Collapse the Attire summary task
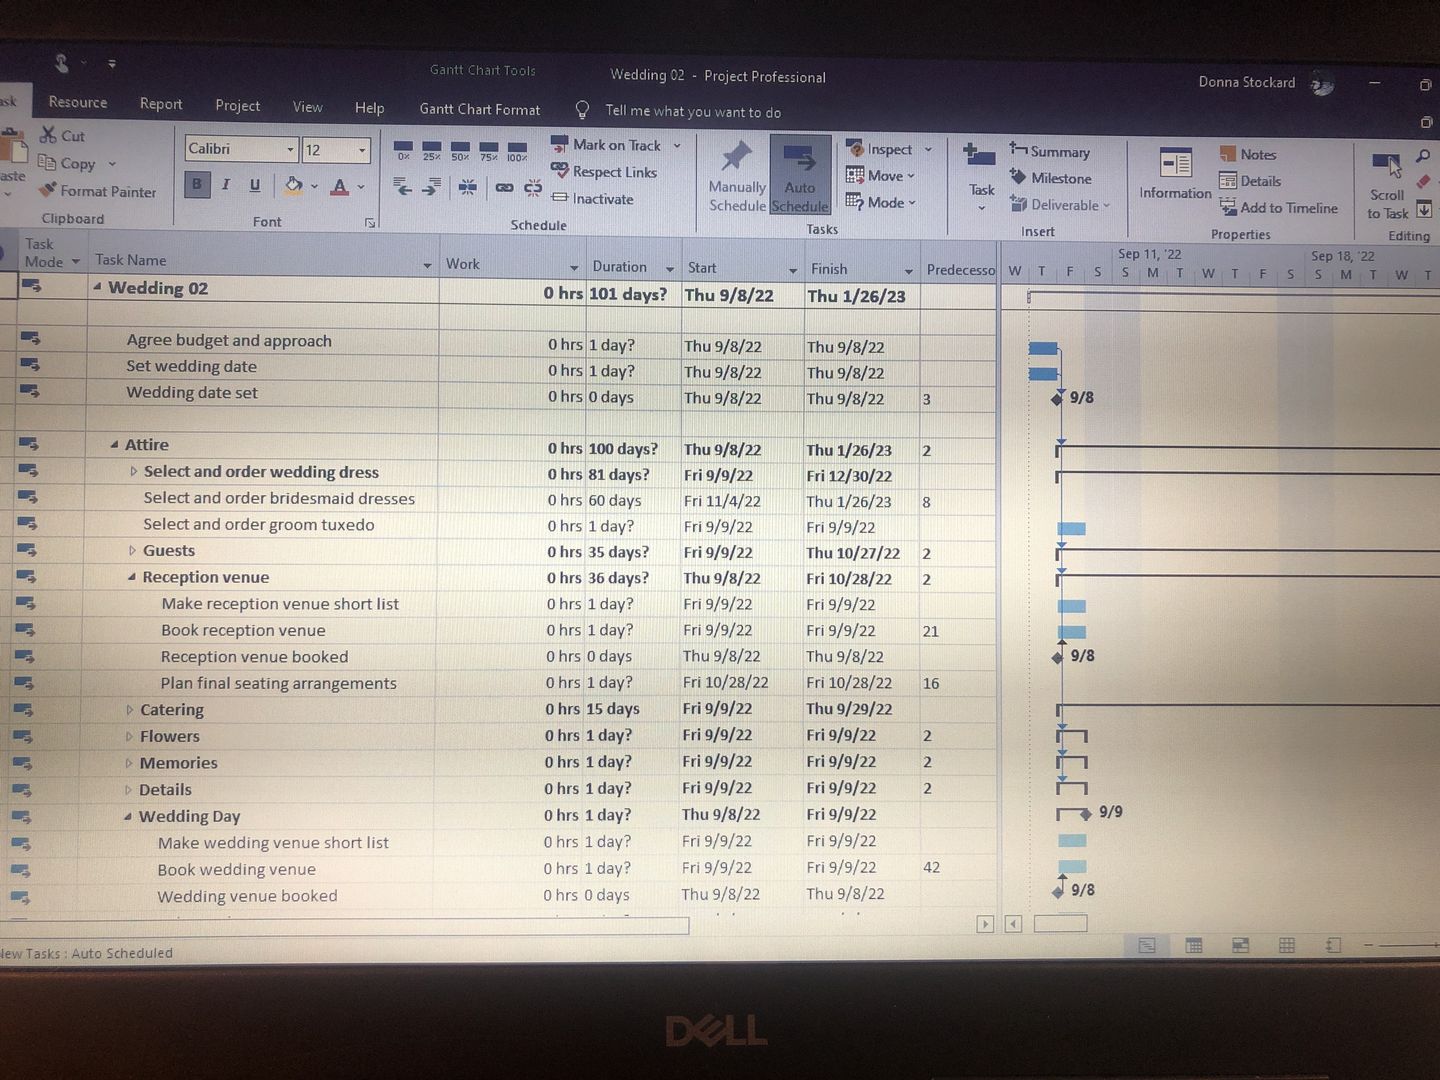This screenshot has height=1080, width=1440. pyautogui.click(x=114, y=444)
